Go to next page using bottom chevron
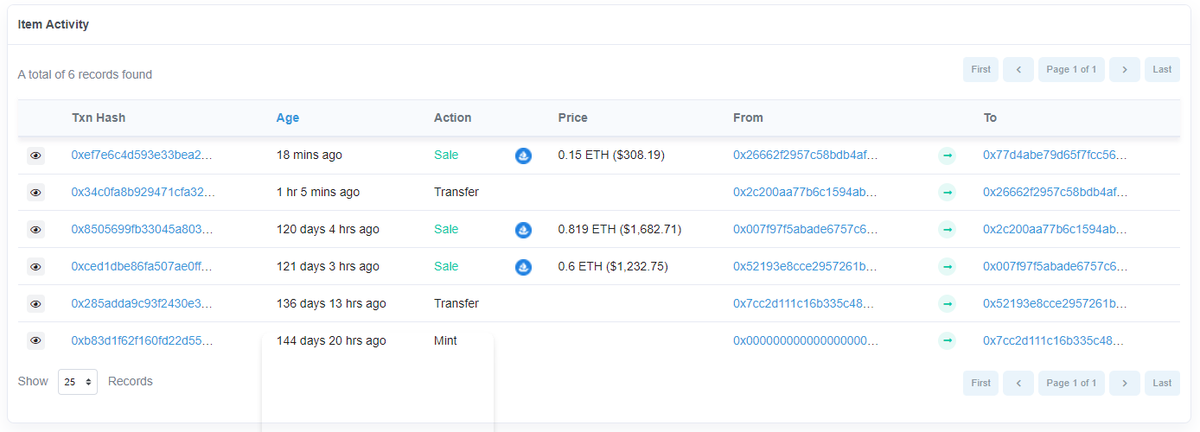 pyautogui.click(x=1125, y=383)
